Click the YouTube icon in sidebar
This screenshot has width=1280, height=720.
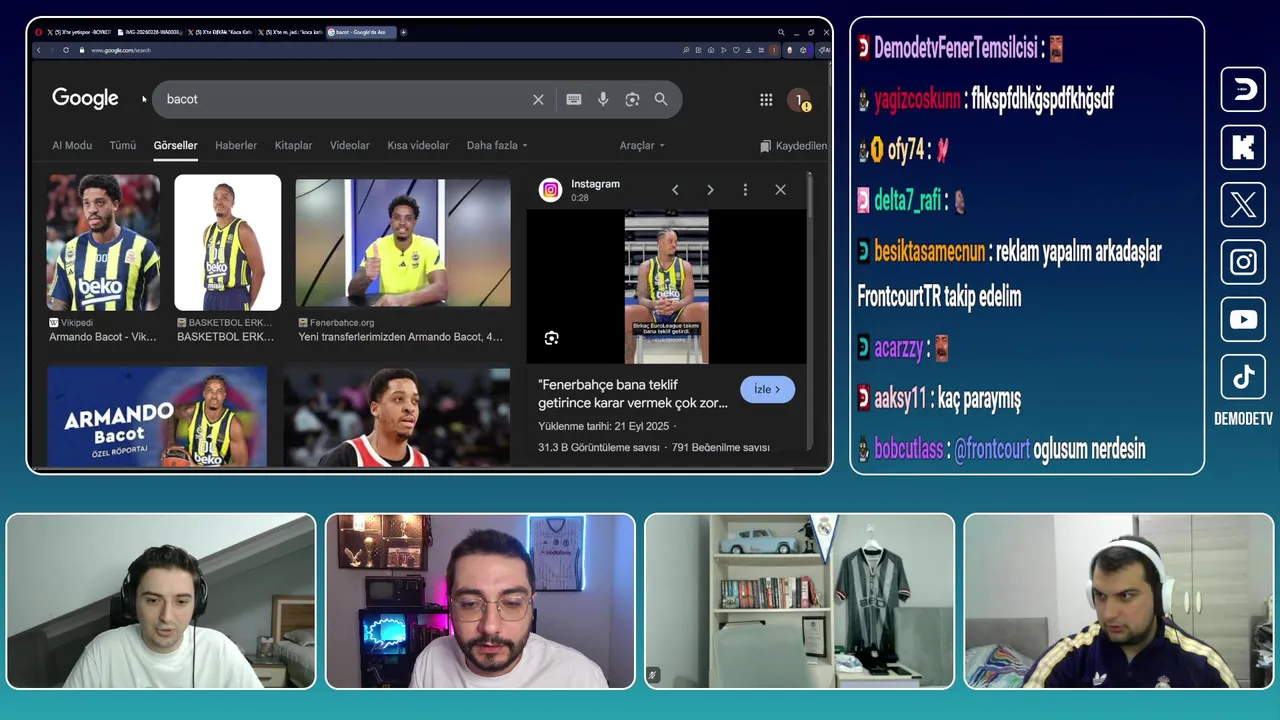point(1243,320)
